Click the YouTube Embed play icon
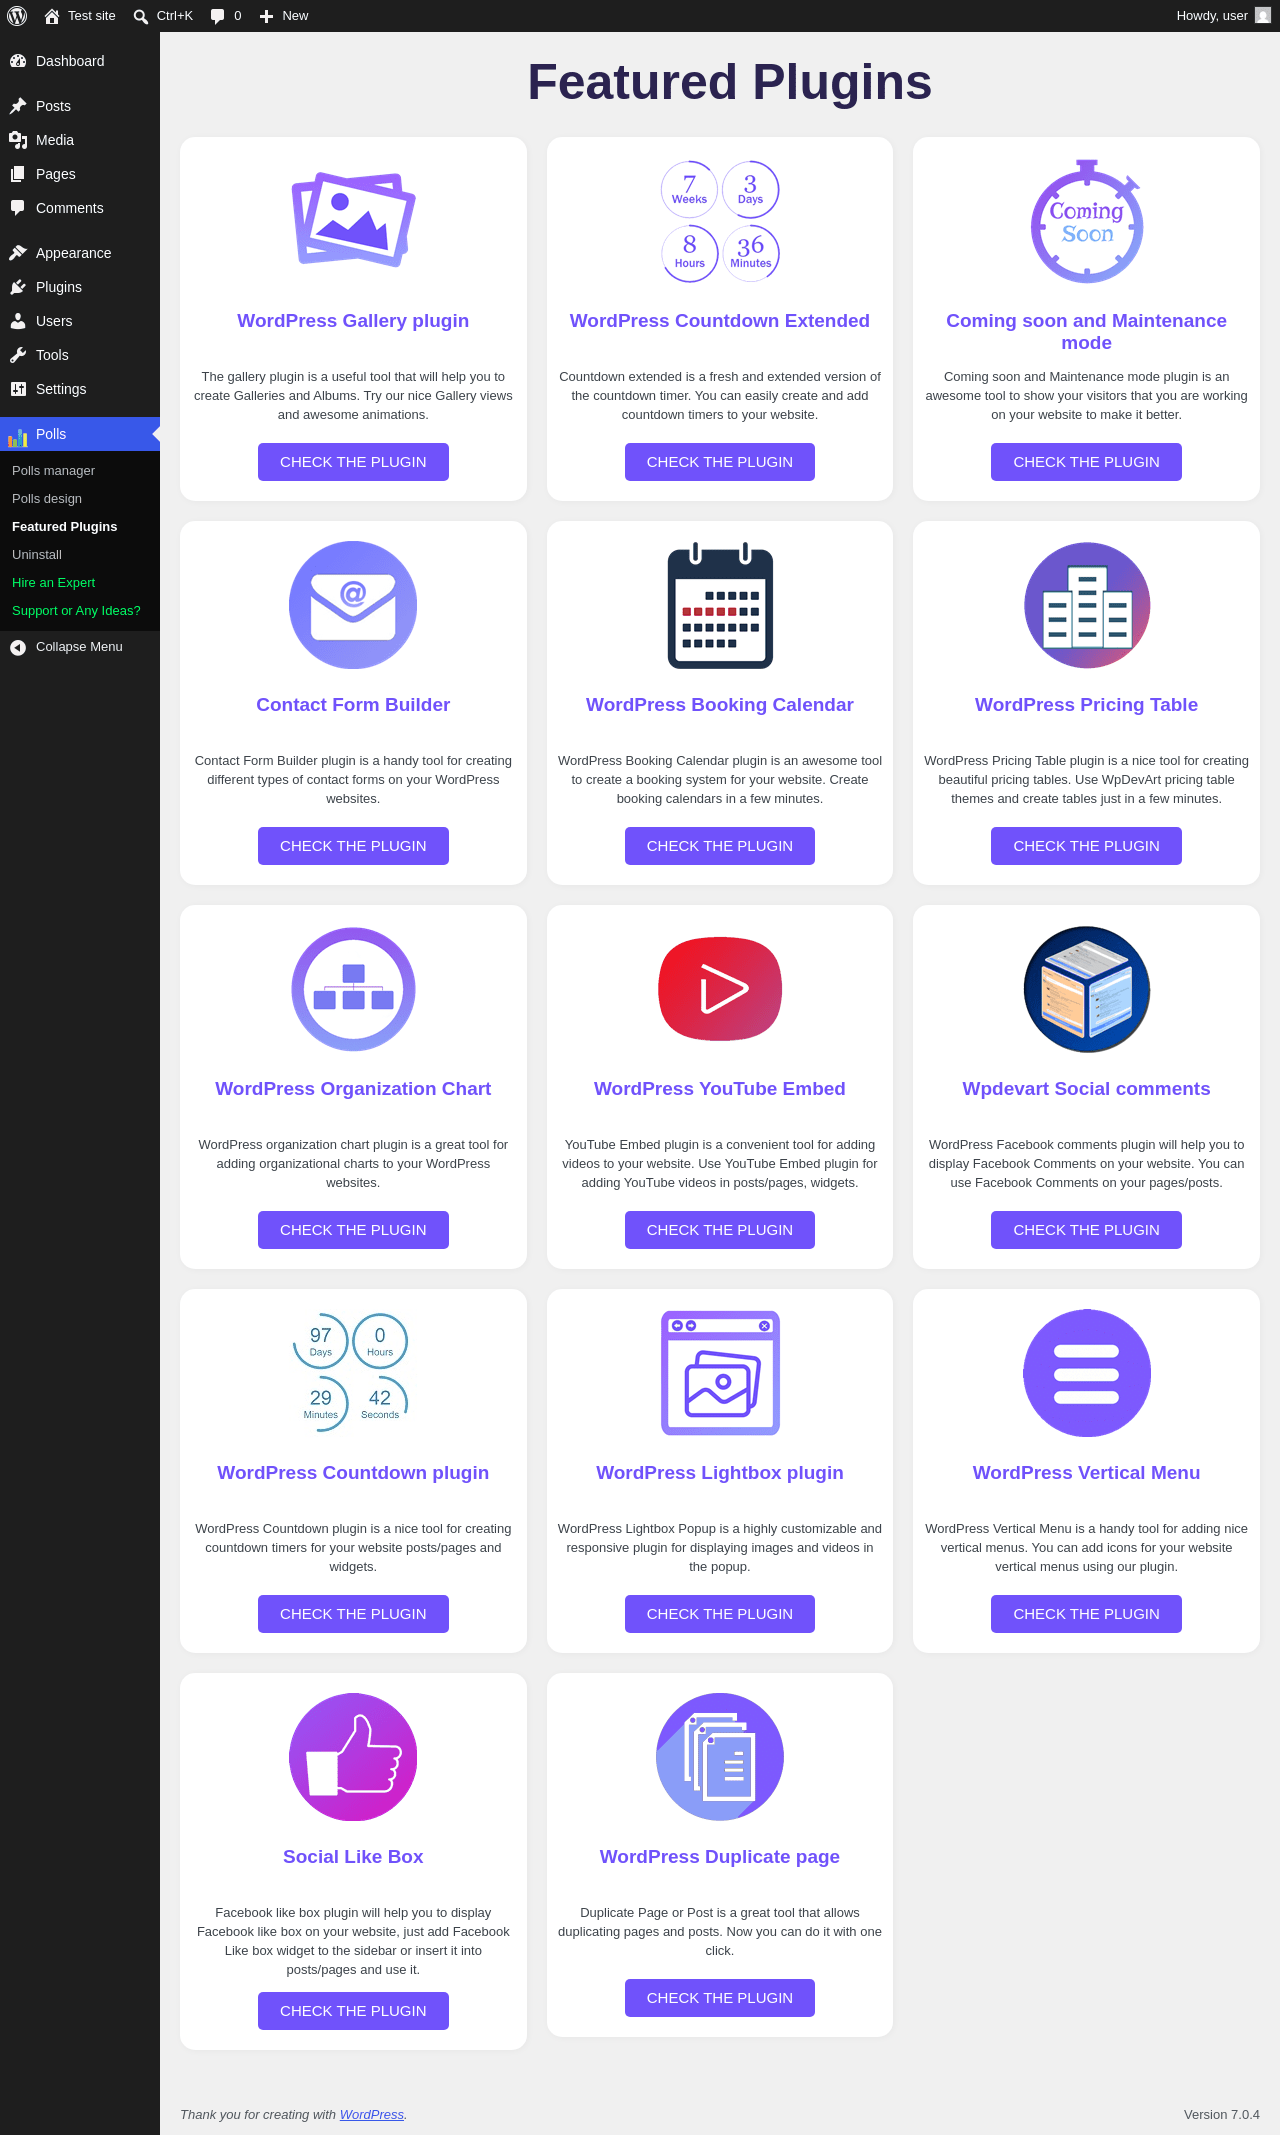The image size is (1280, 2135). pyautogui.click(x=720, y=989)
